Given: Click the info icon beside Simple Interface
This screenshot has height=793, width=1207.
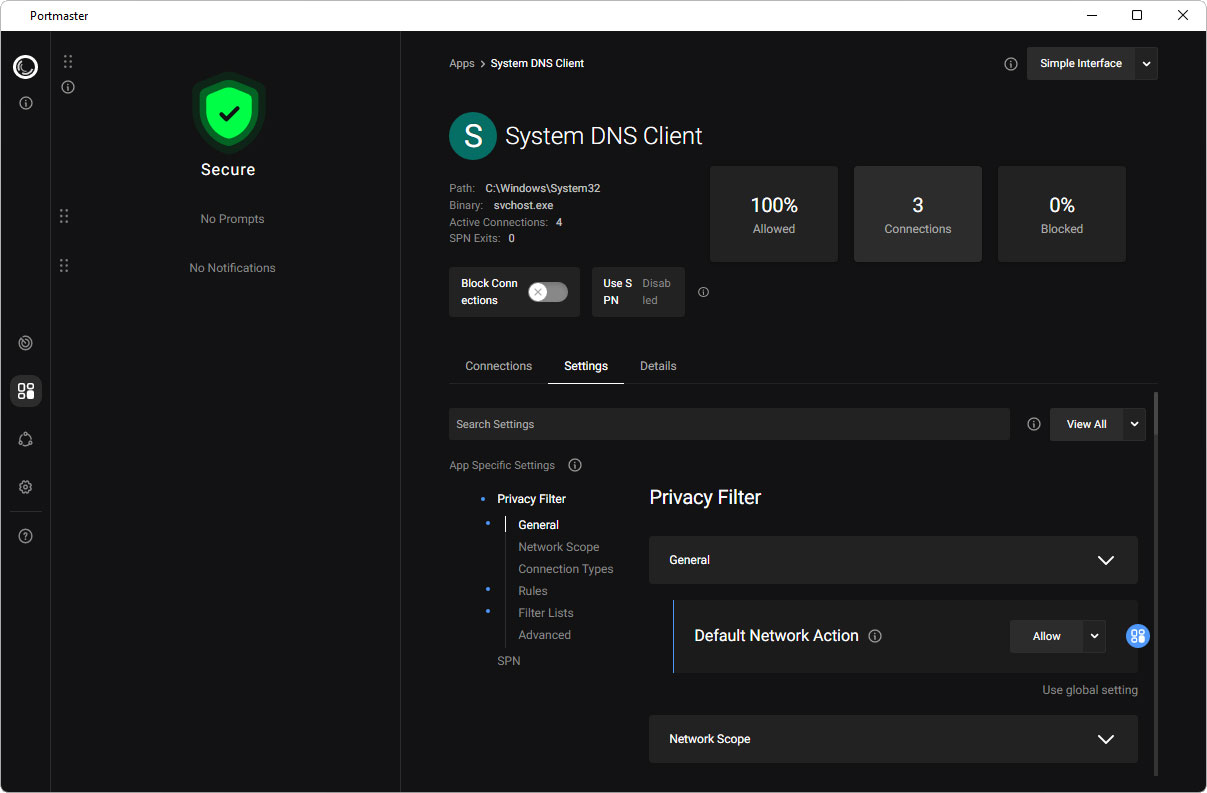Looking at the screenshot, I should click(1010, 64).
